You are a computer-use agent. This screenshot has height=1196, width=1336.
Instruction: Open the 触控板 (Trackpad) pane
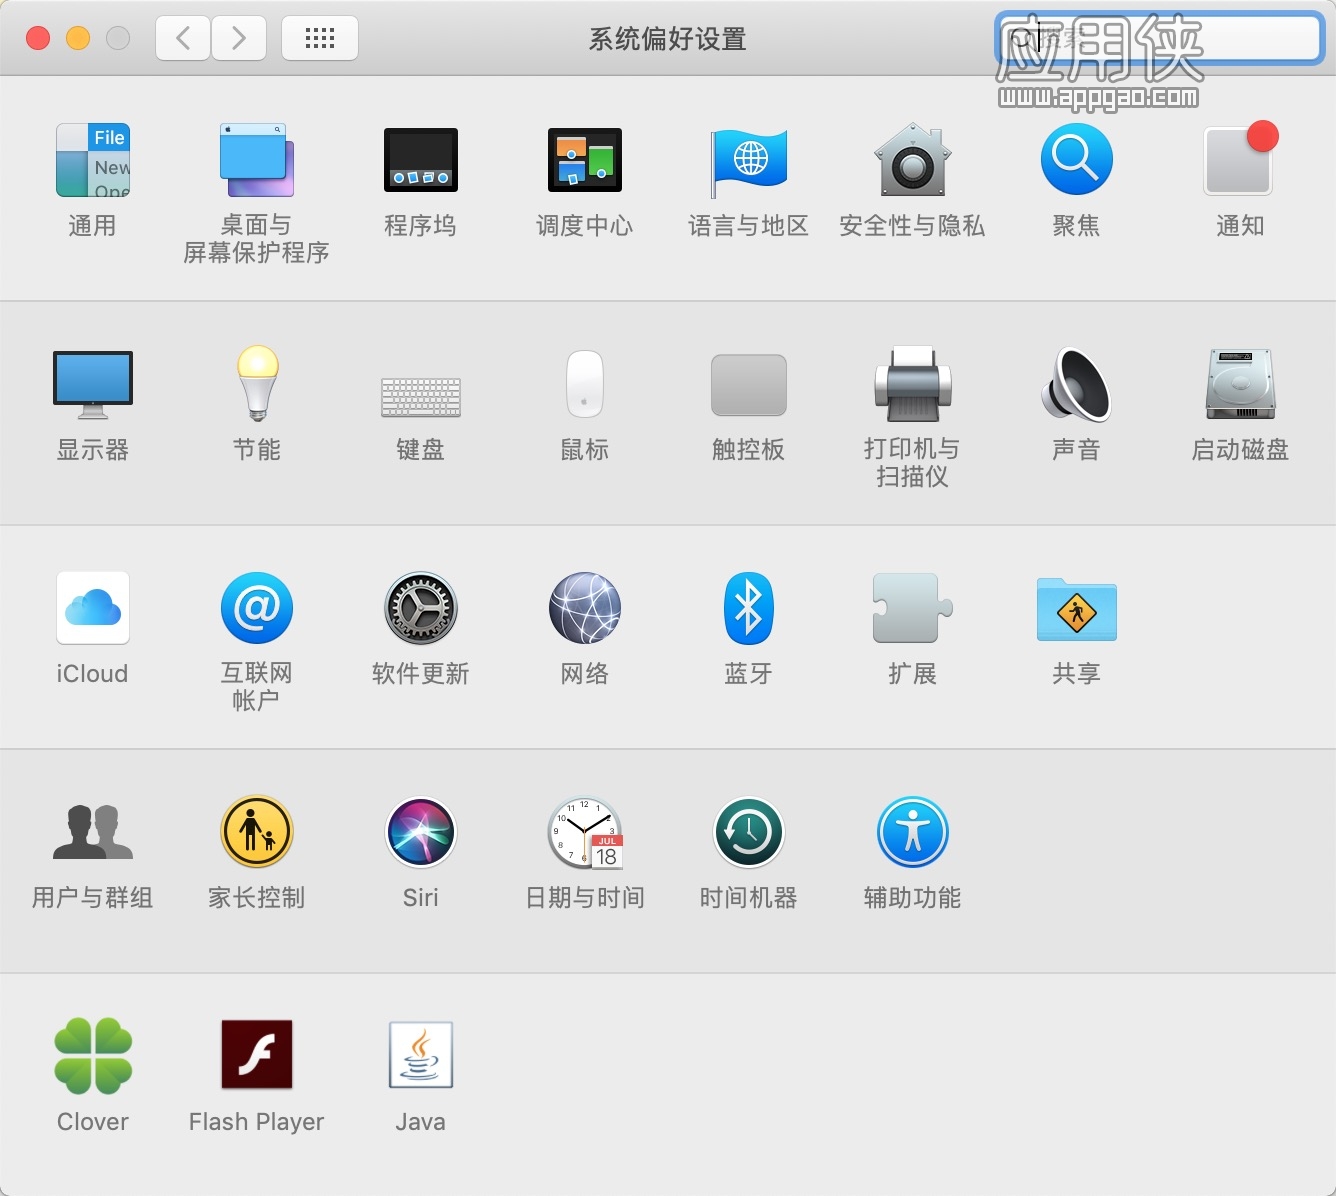coord(749,385)
